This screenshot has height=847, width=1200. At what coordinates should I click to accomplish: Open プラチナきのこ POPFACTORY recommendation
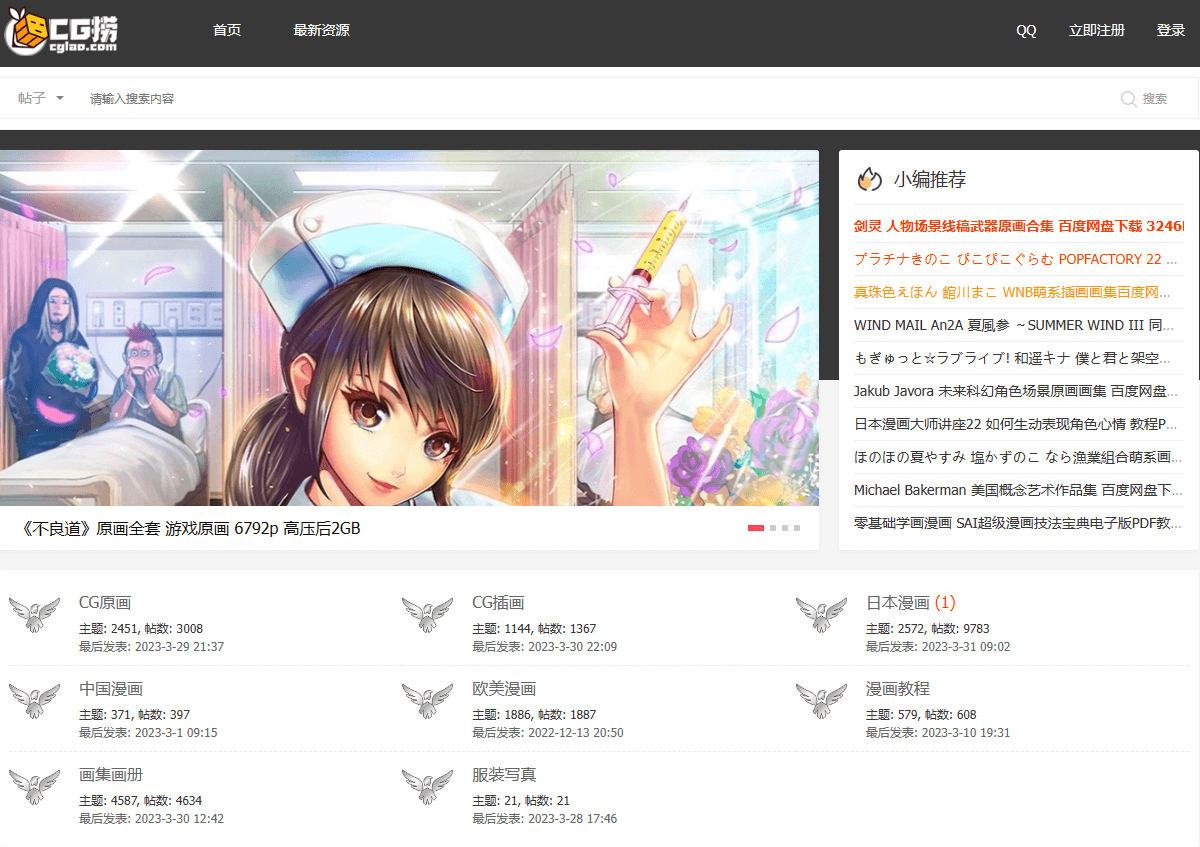1015,259
